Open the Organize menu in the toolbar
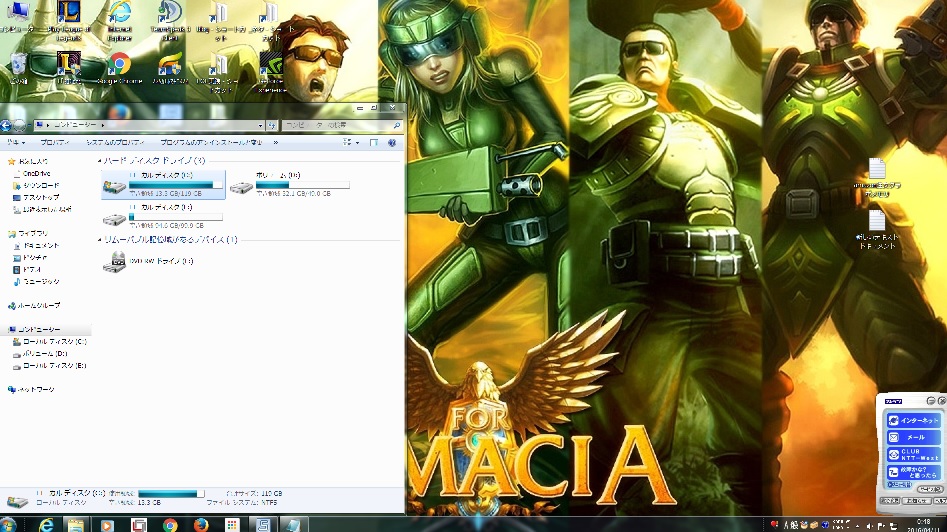The image size is (947, 532). tap(18, 143)
